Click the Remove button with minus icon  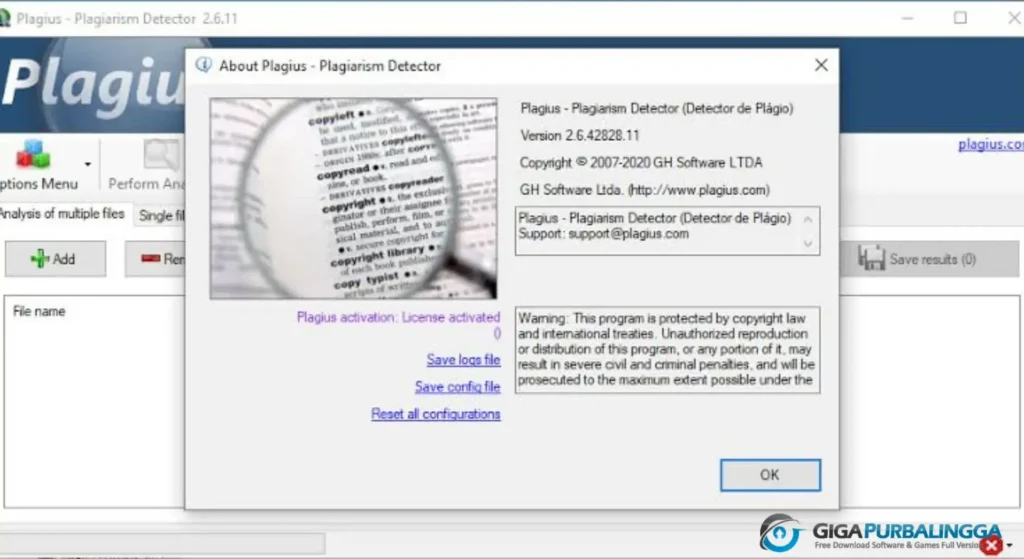click(x=155, y=259)
